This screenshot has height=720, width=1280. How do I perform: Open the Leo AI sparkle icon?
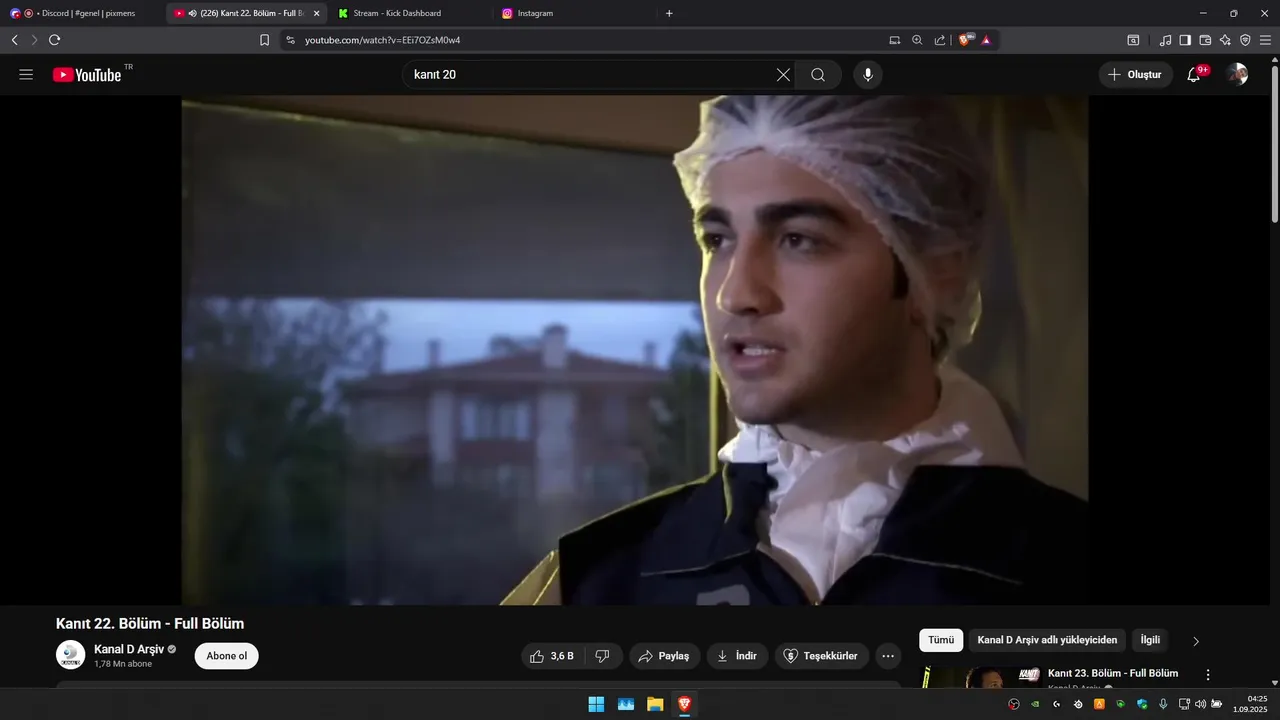click(1225, 40)
